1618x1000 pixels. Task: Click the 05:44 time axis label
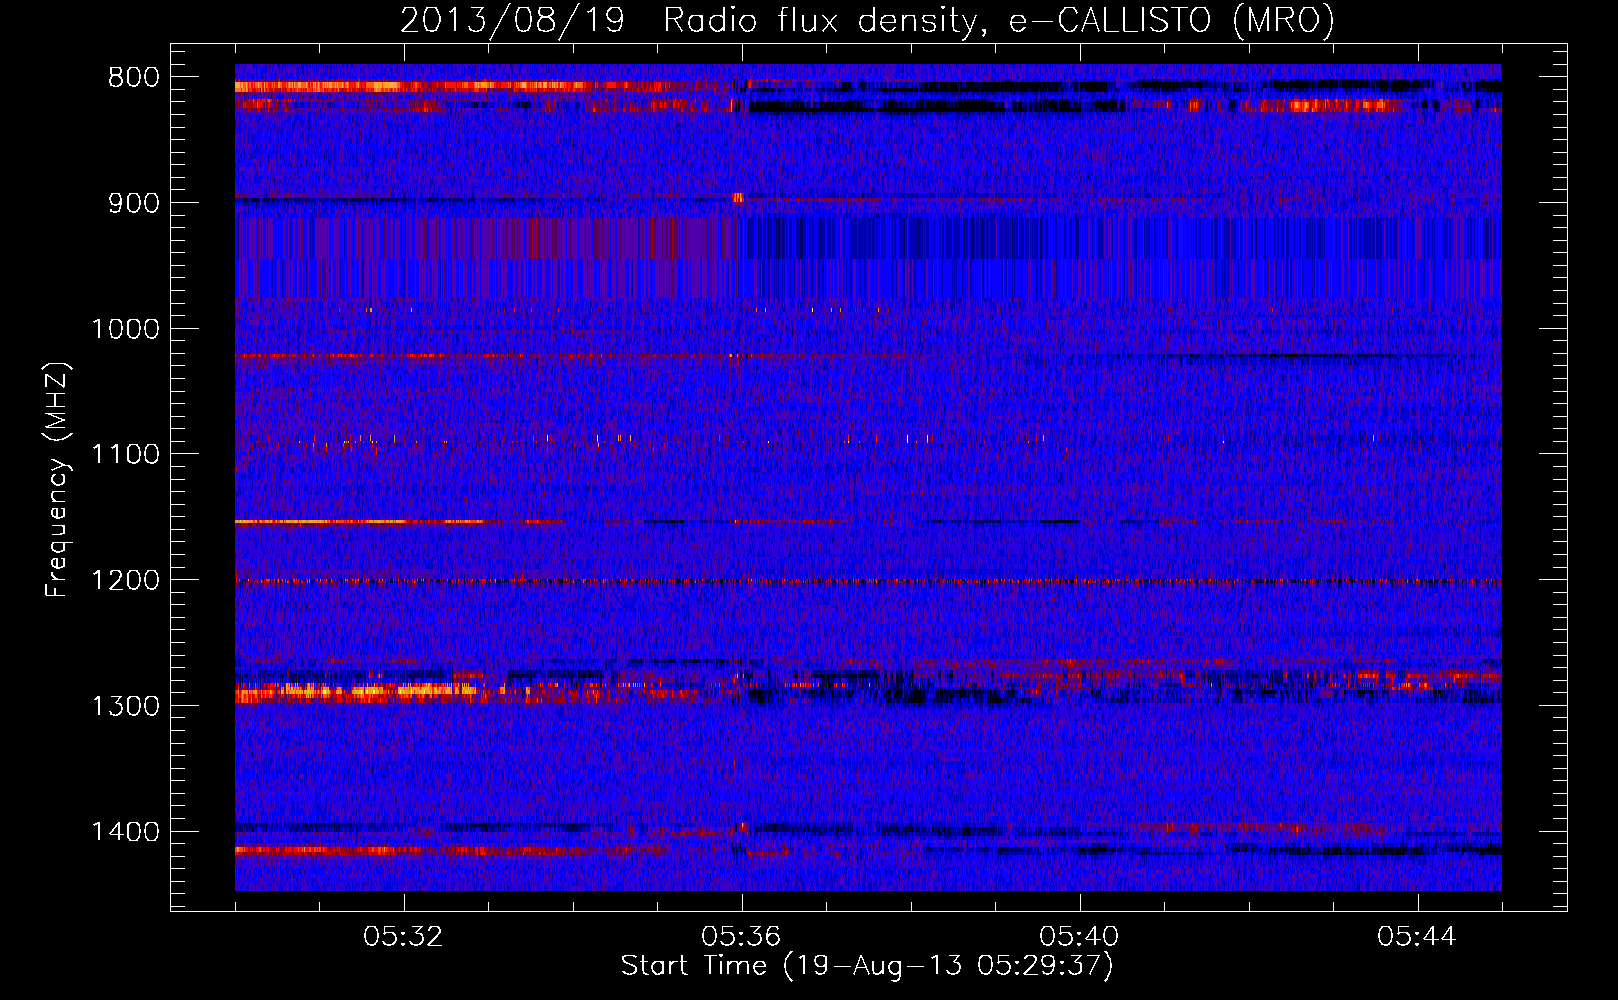coord(1418,937)
